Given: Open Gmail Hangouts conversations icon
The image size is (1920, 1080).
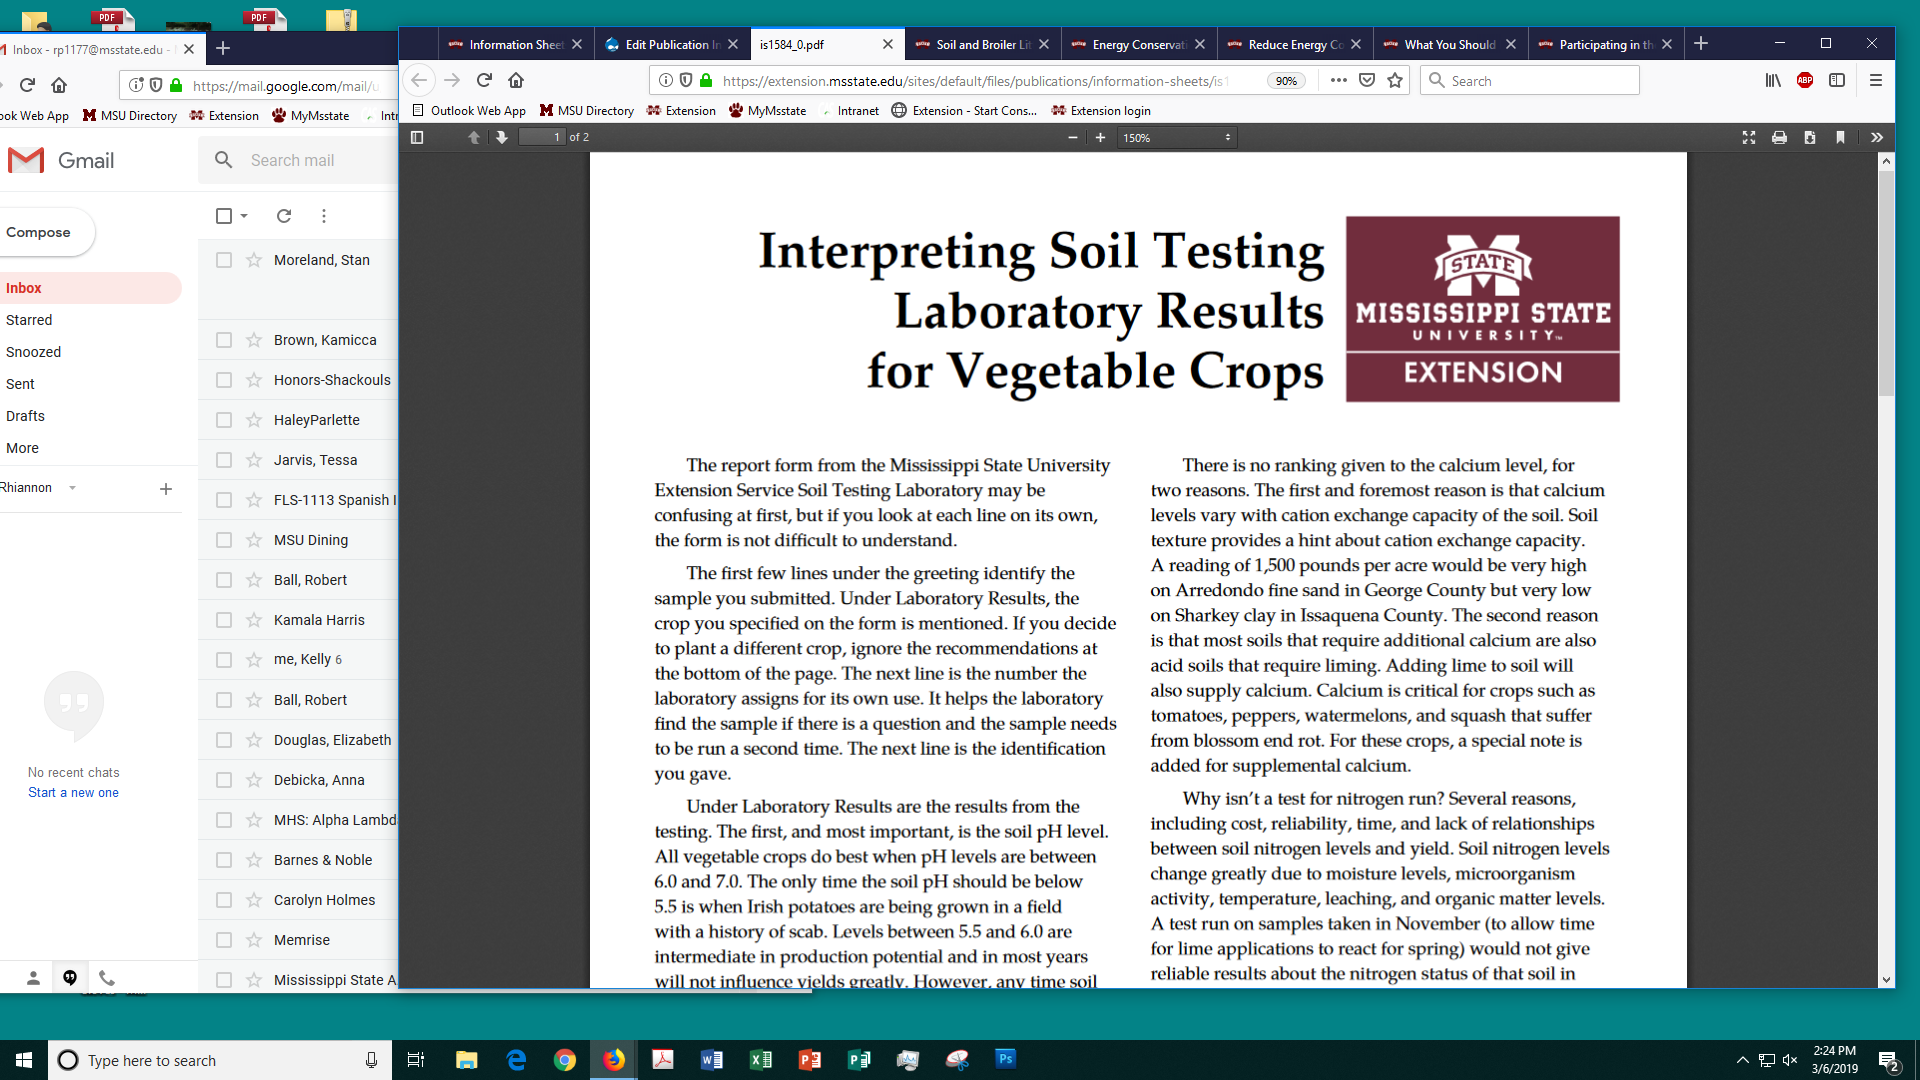Looking at the screenshot, I should tap(70, 978).
